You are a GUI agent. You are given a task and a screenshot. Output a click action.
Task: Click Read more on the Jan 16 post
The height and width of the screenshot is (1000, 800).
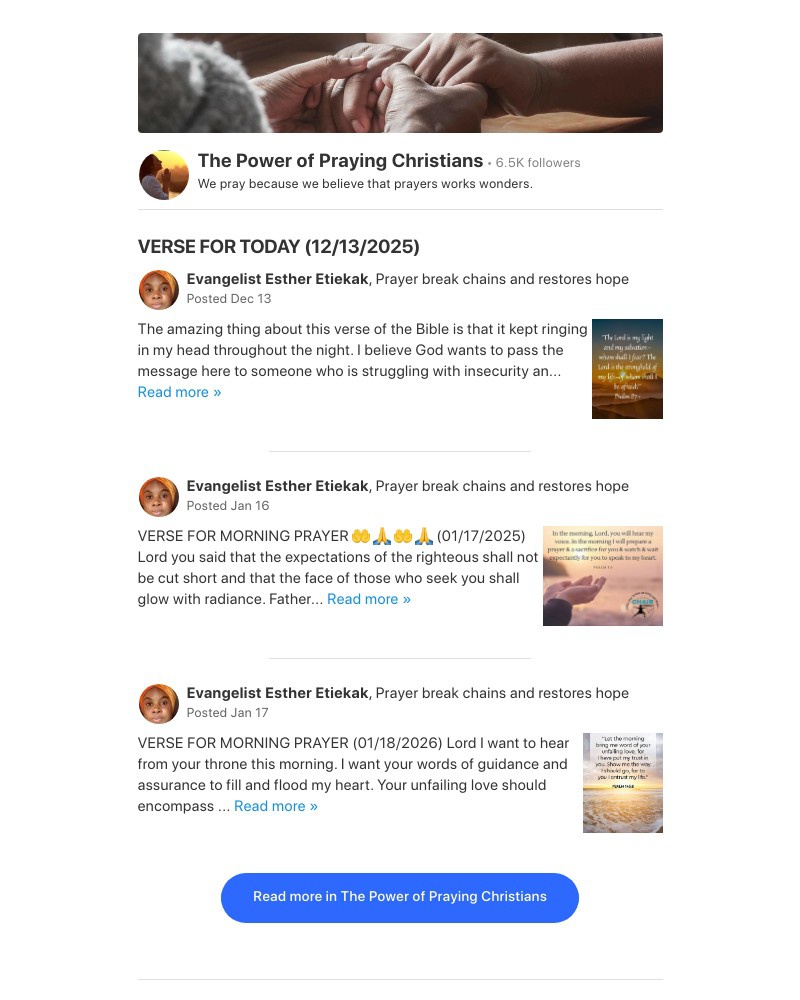click(369, 599)
